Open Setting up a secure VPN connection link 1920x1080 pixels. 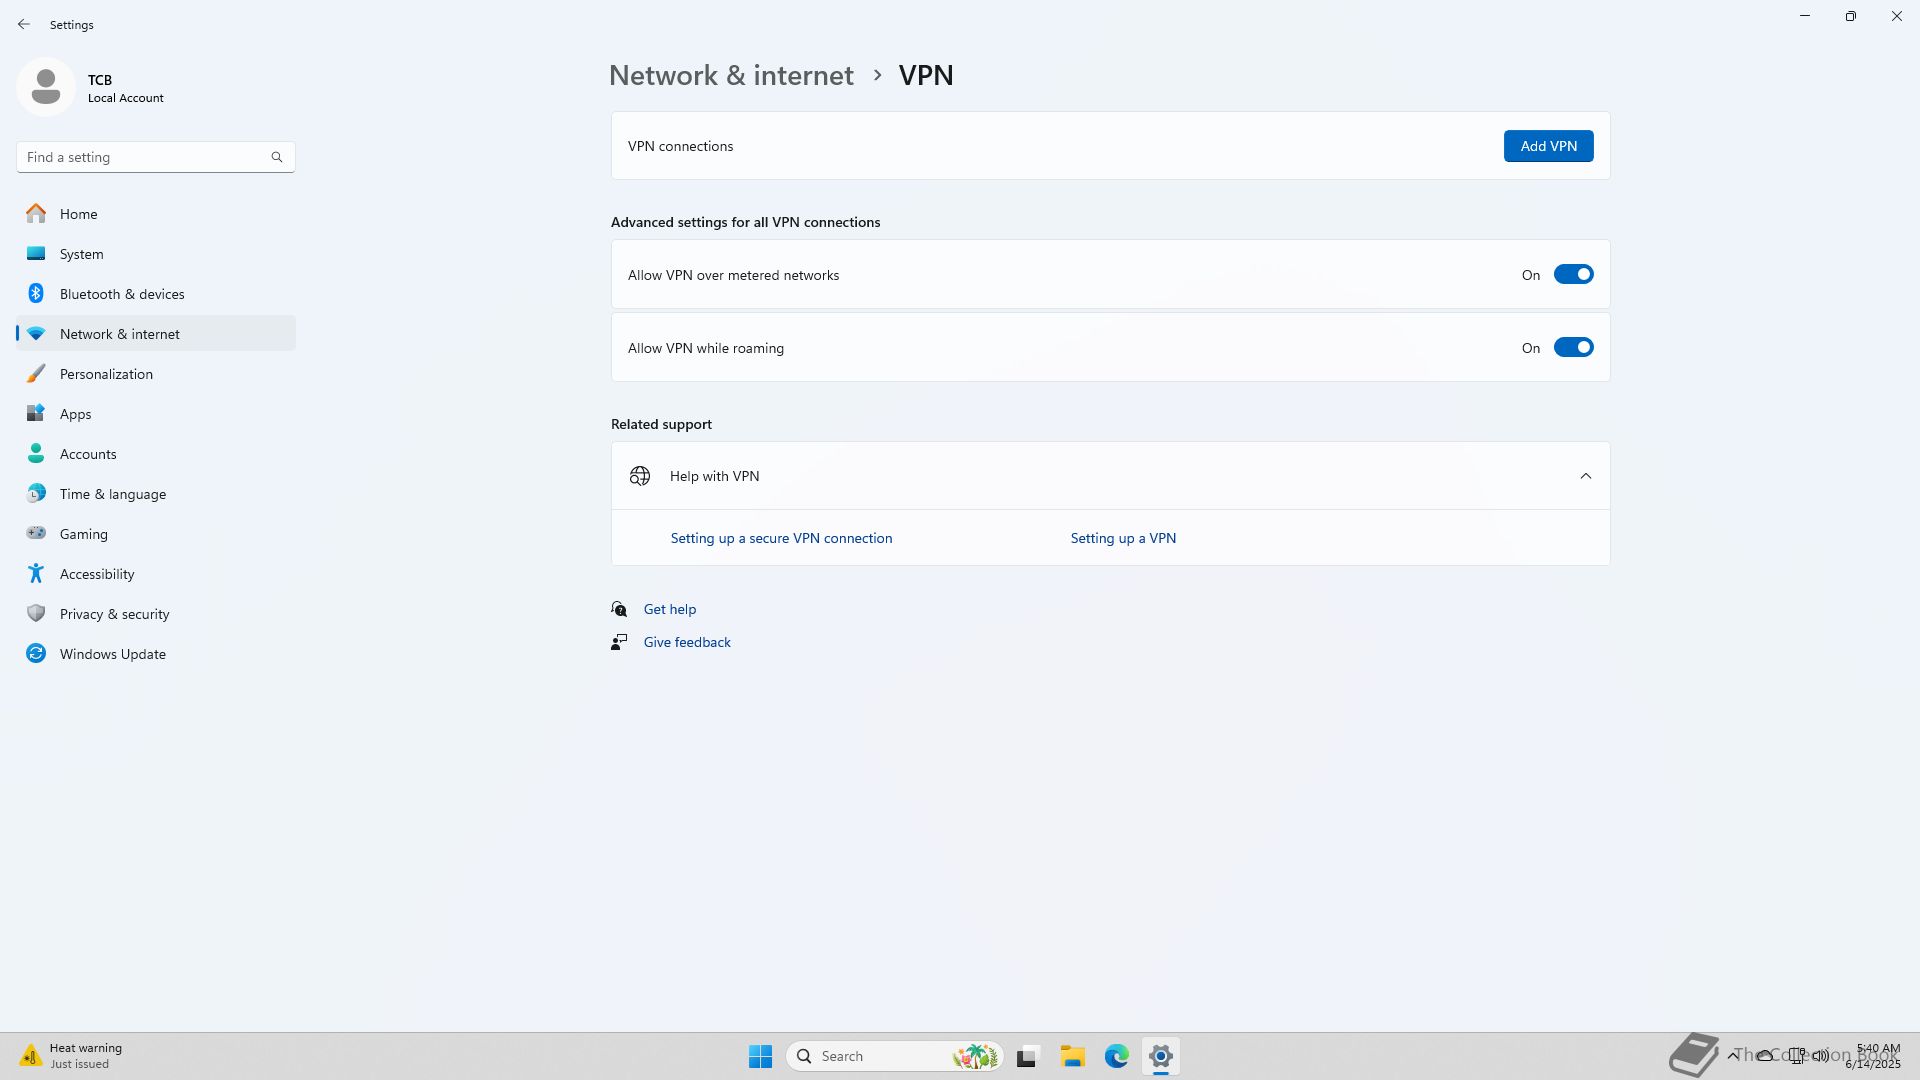pos(781,538)
